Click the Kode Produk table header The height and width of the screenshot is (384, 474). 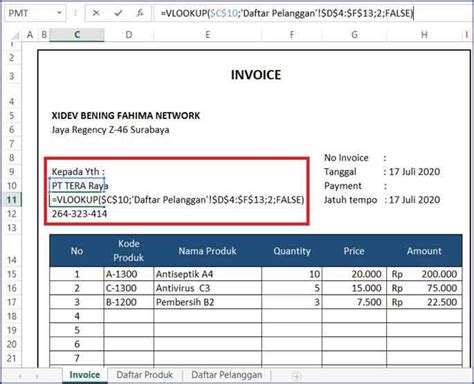129,251
